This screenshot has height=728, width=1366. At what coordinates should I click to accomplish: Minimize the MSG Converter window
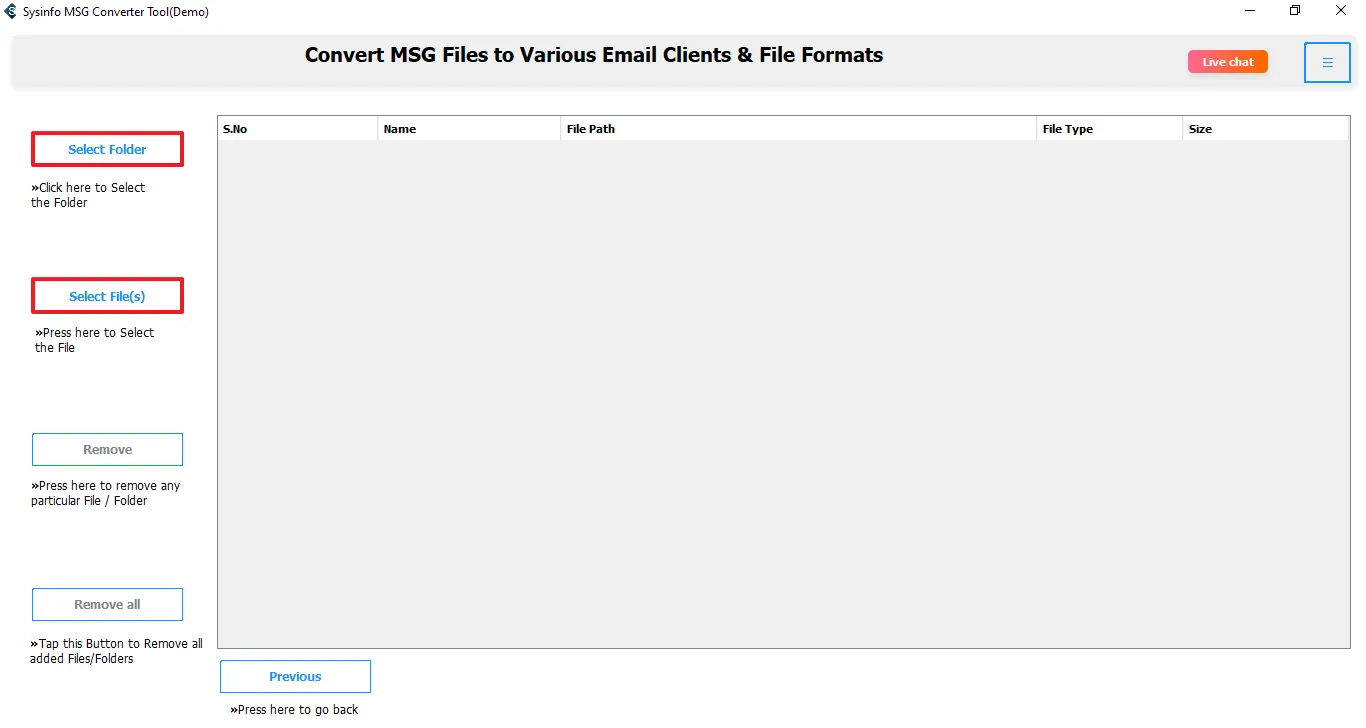(1250, 11)
